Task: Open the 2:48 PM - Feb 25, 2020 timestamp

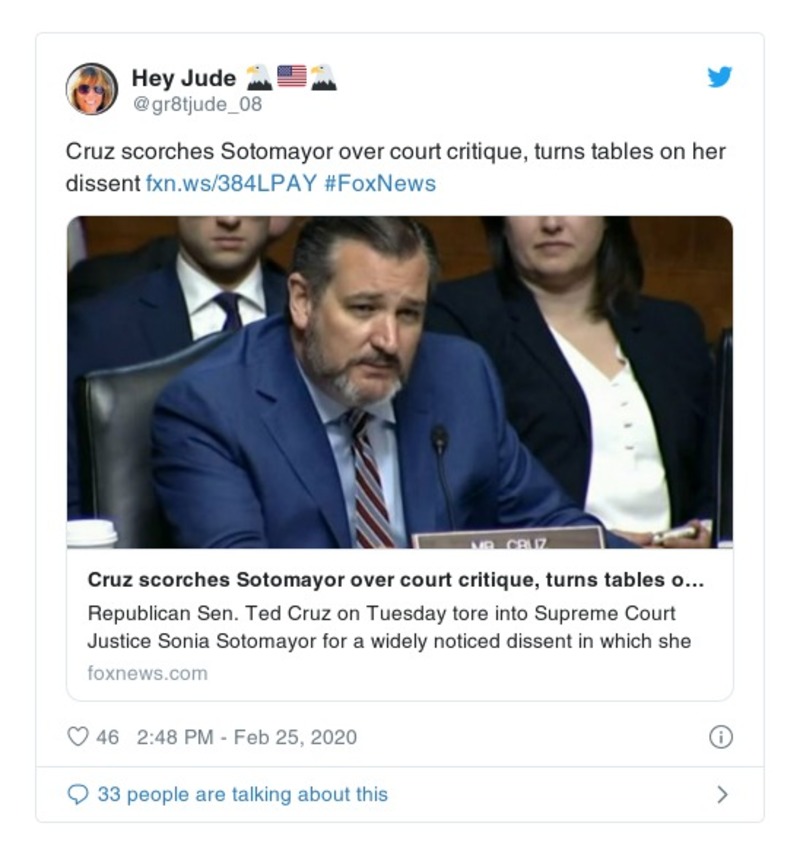Action: click(x=246, y=738)
